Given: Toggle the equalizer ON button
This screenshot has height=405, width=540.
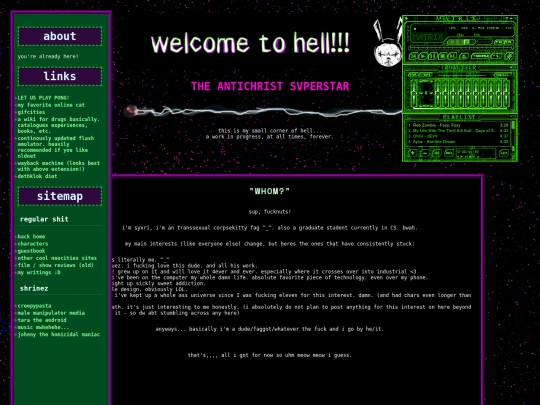Looking at the screenshot, I should click(x=414, y=75).
